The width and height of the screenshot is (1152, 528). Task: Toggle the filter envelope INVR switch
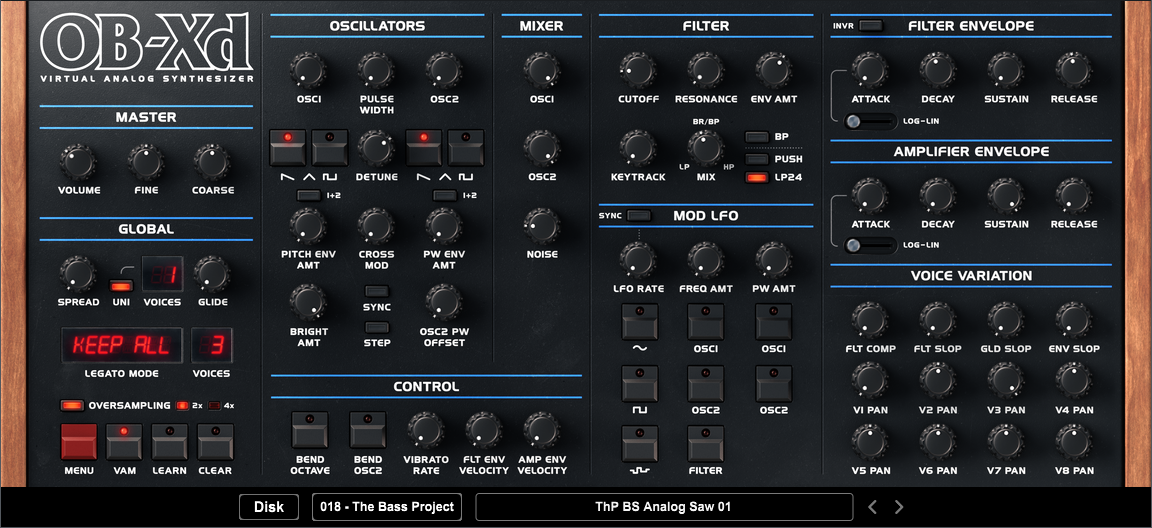[x=871, y=26]
